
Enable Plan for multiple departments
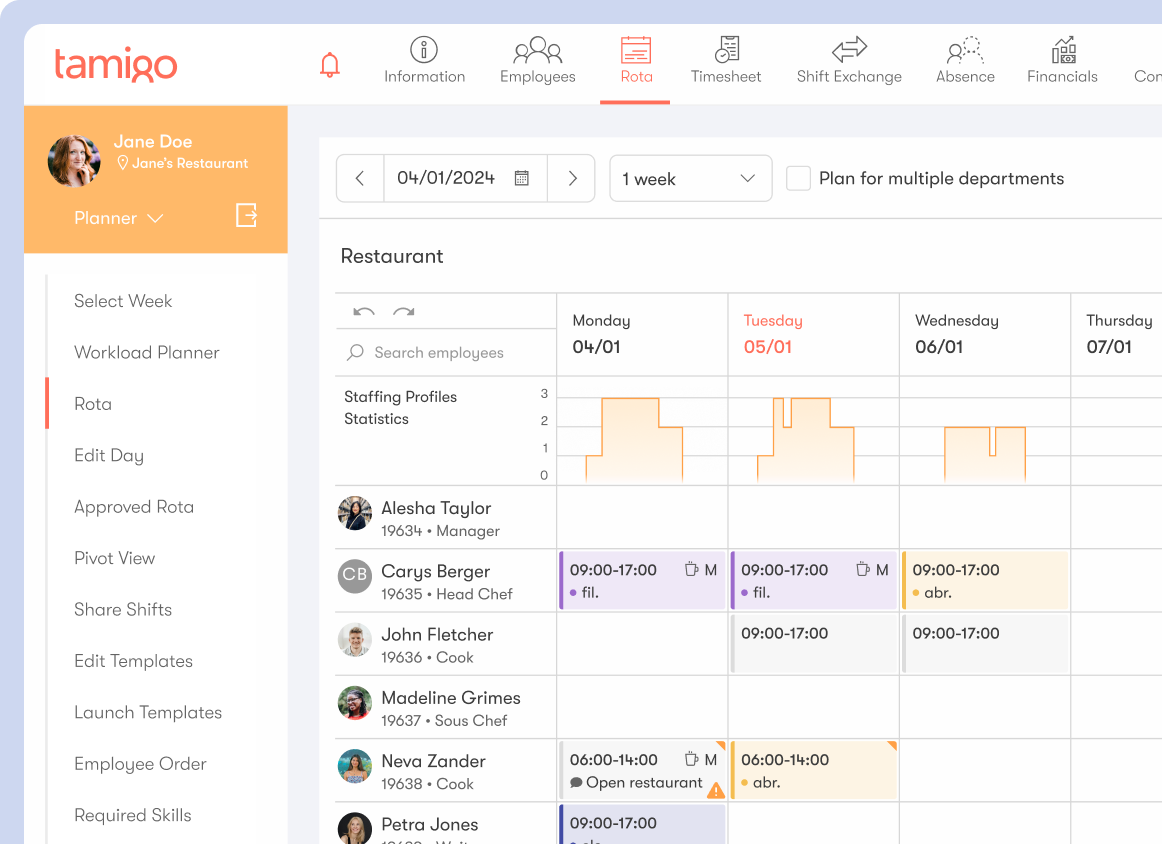point(797,178)
